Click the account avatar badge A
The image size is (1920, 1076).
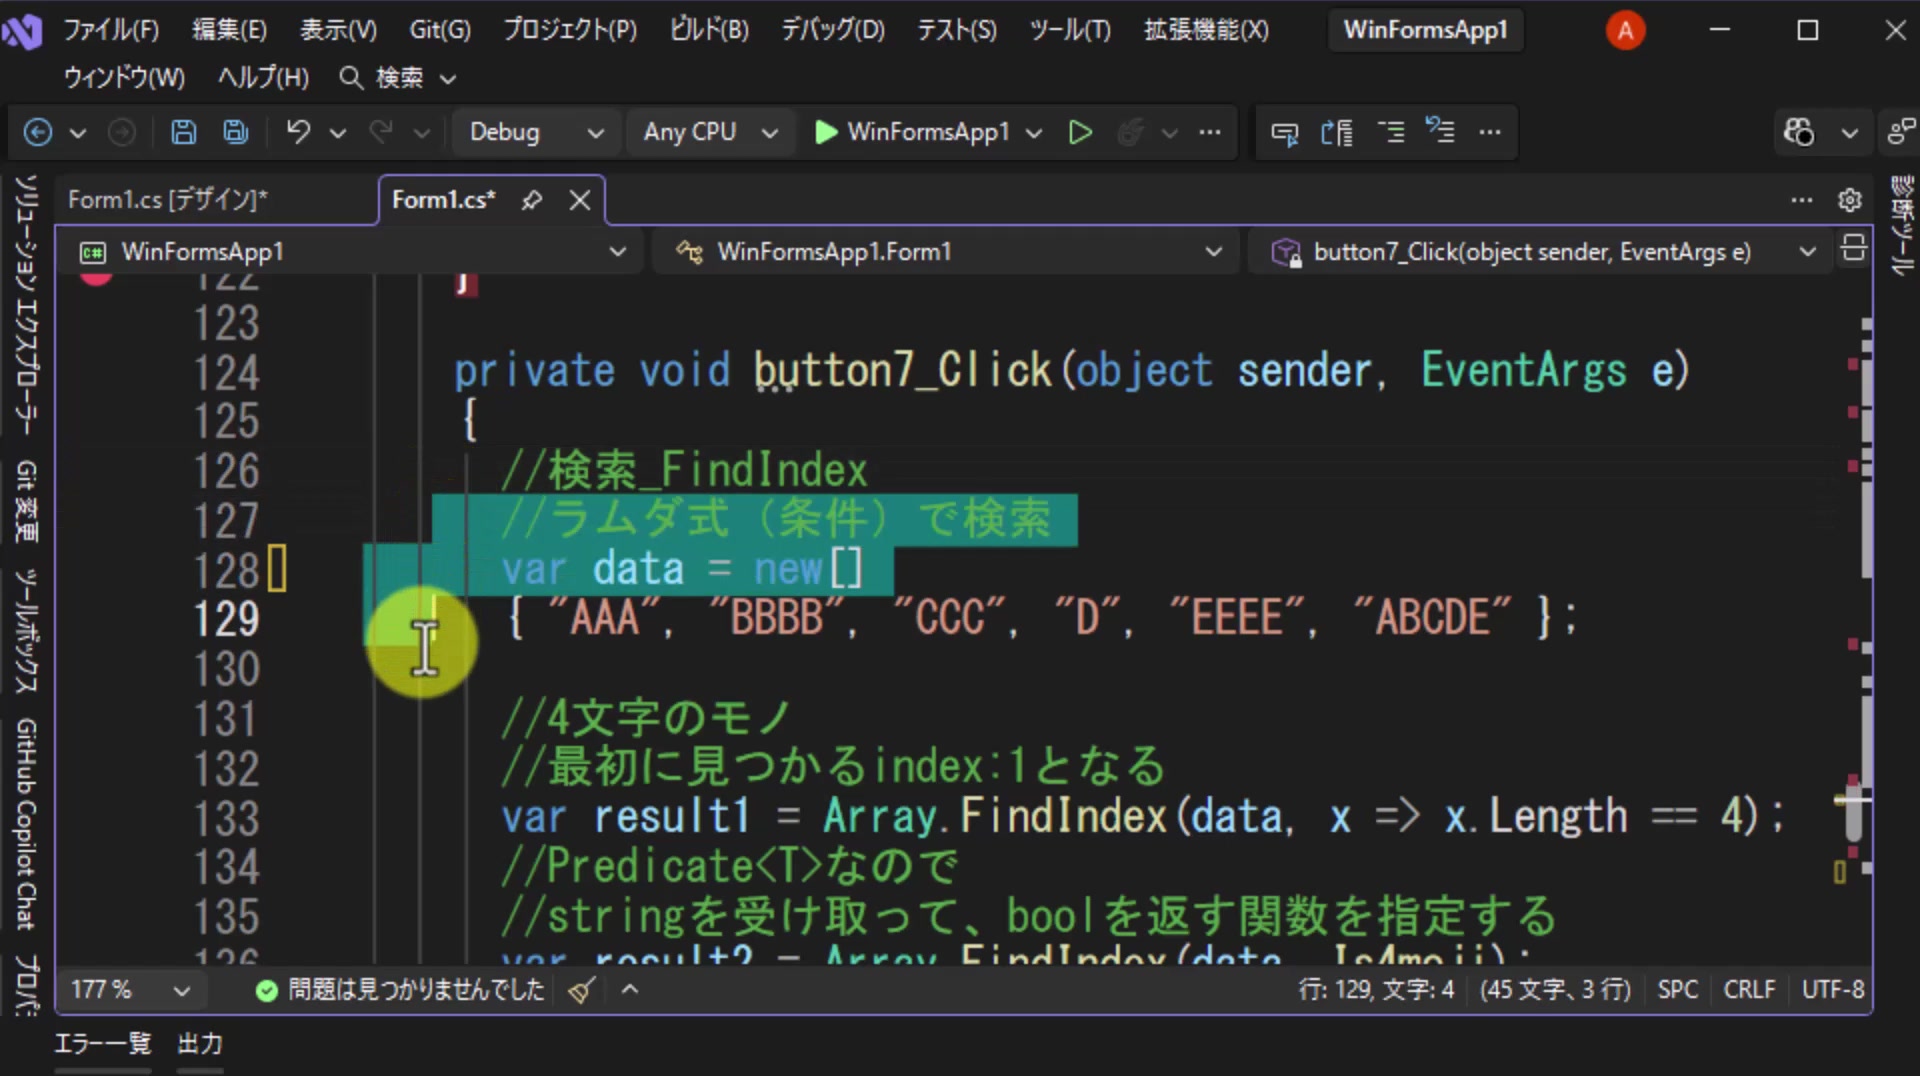[x=1625, y=30]
